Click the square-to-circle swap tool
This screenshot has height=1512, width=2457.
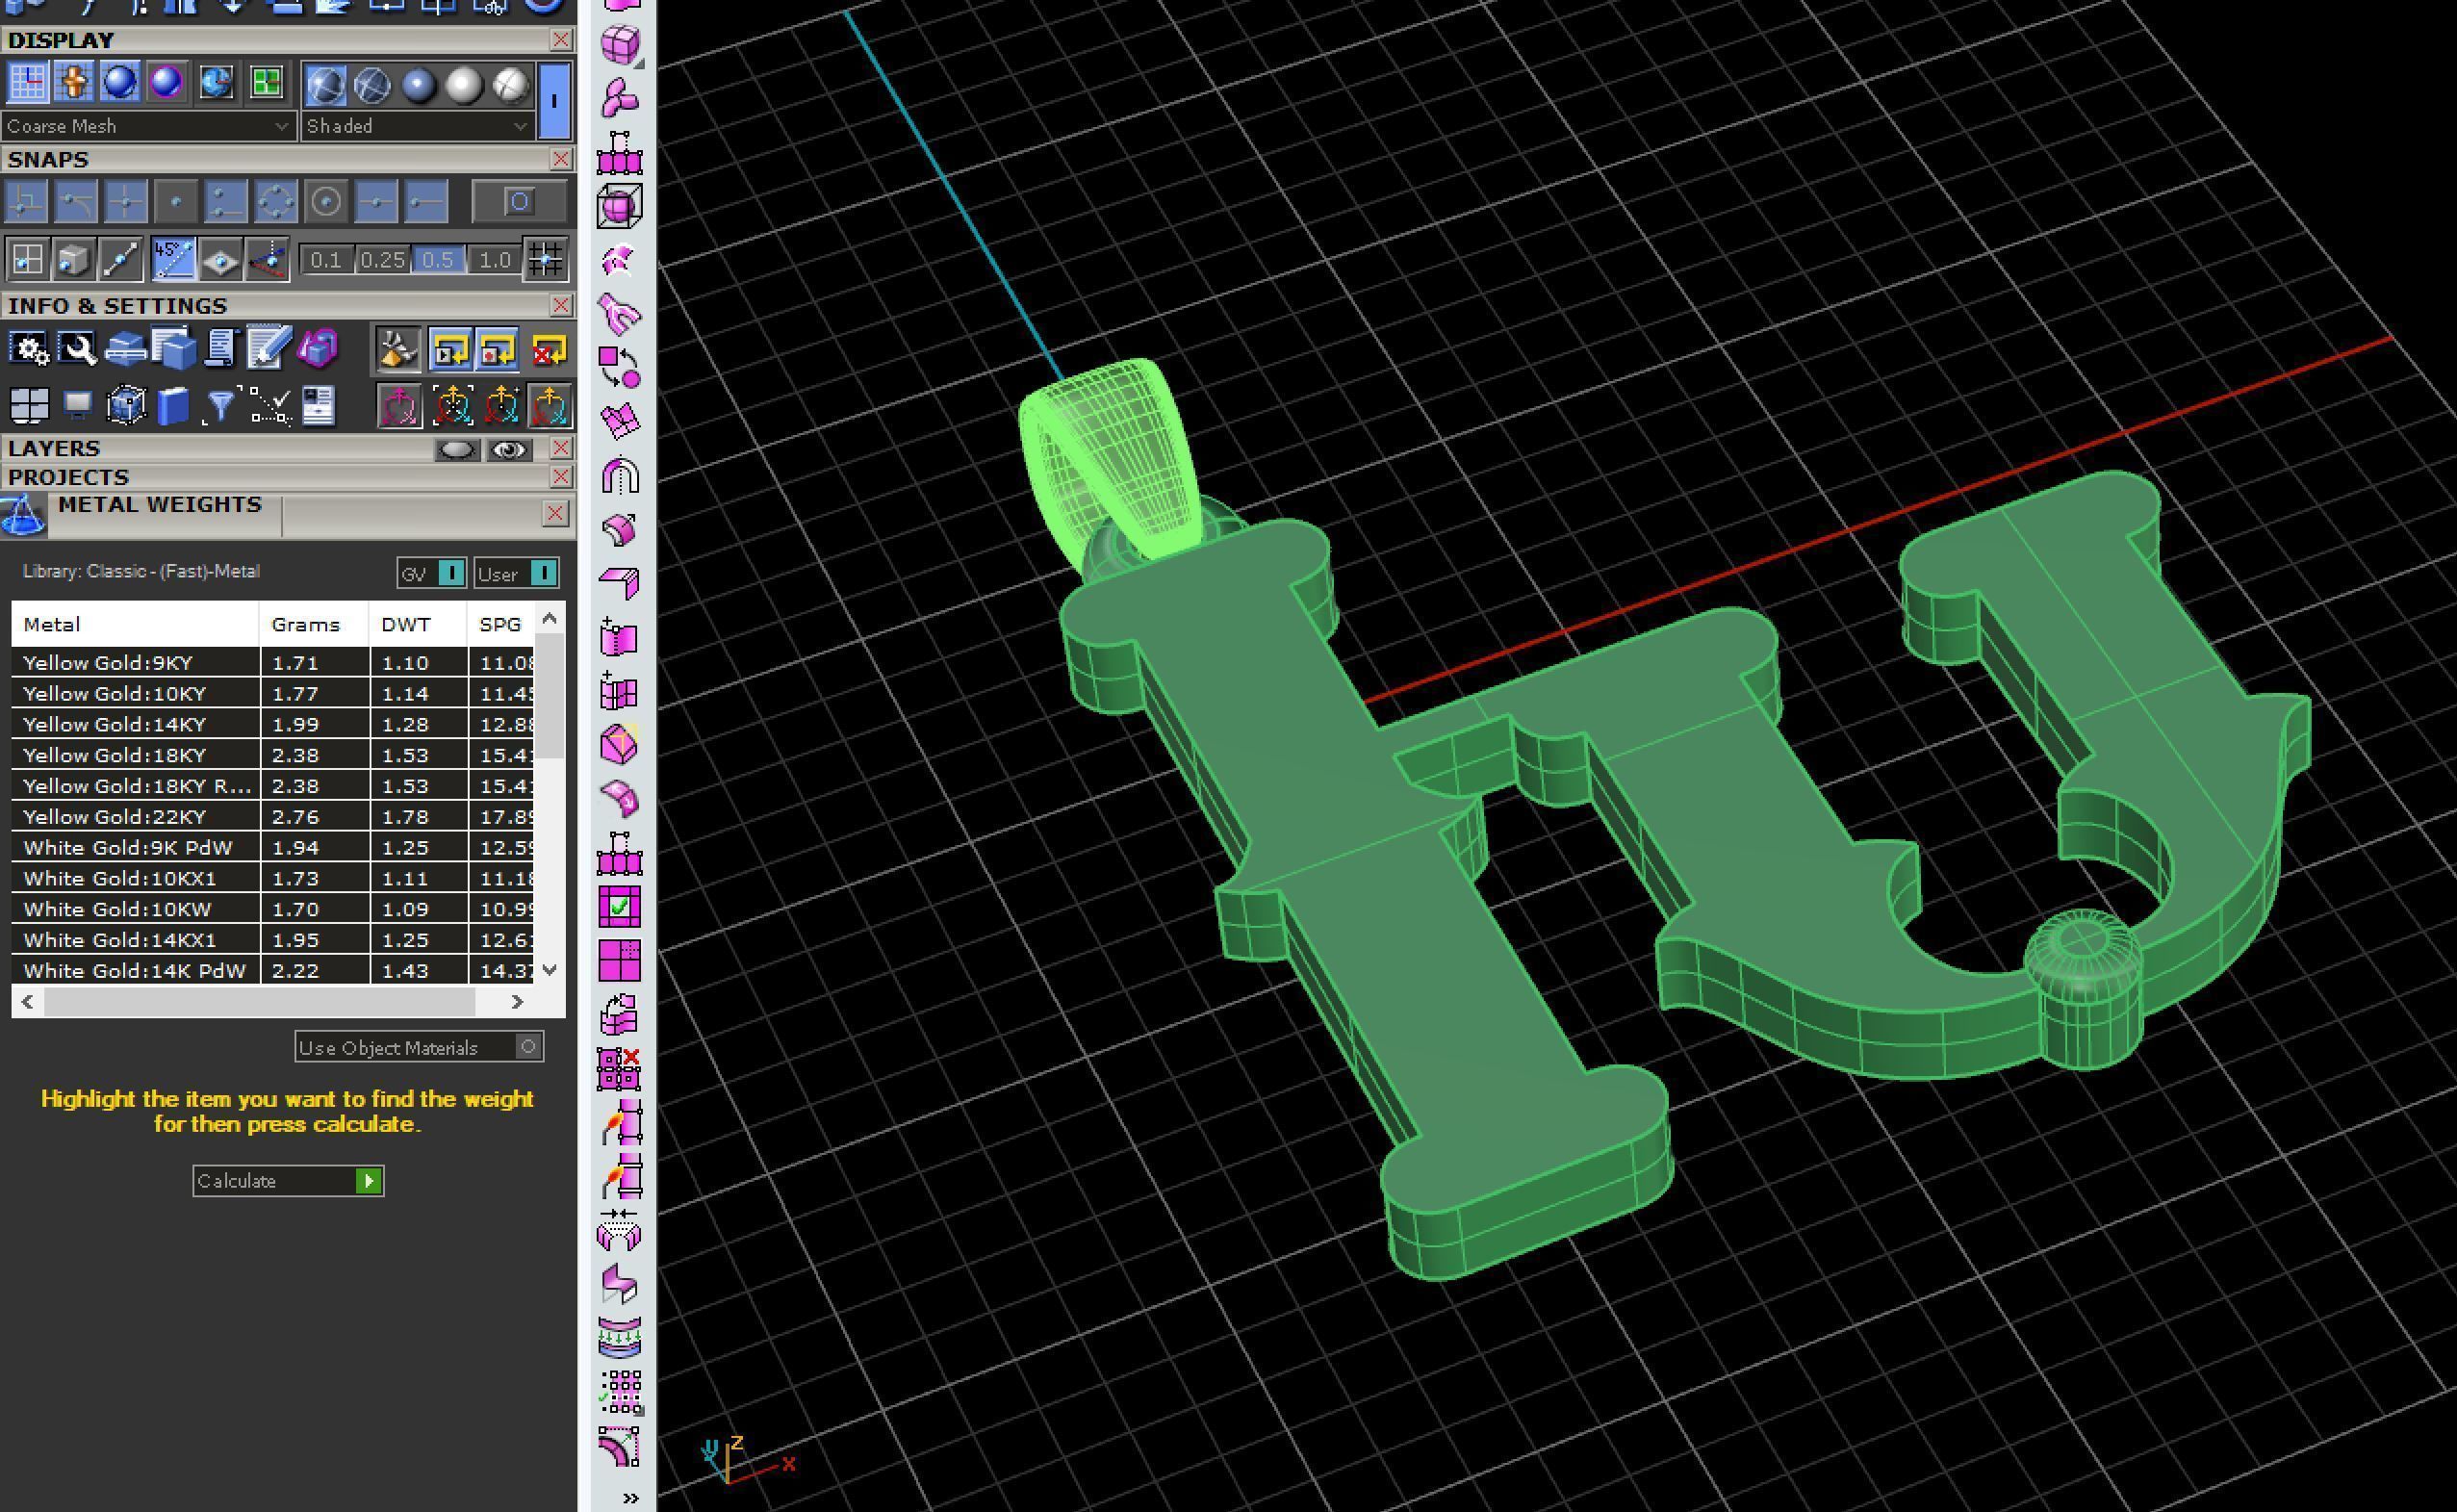pyautogui.click(x=620, y=367)
